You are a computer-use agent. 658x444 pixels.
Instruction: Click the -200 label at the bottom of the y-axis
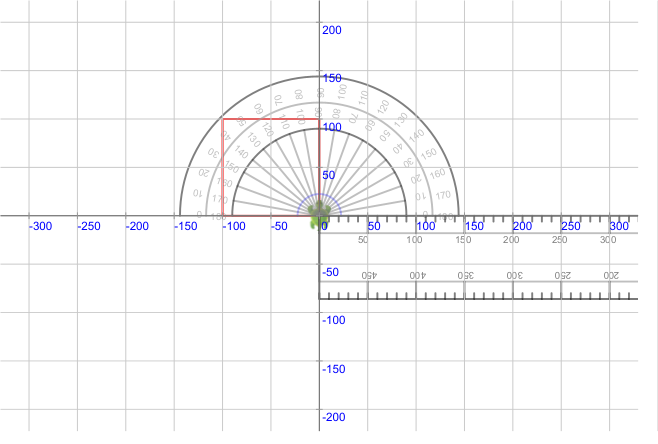[333, 417]
